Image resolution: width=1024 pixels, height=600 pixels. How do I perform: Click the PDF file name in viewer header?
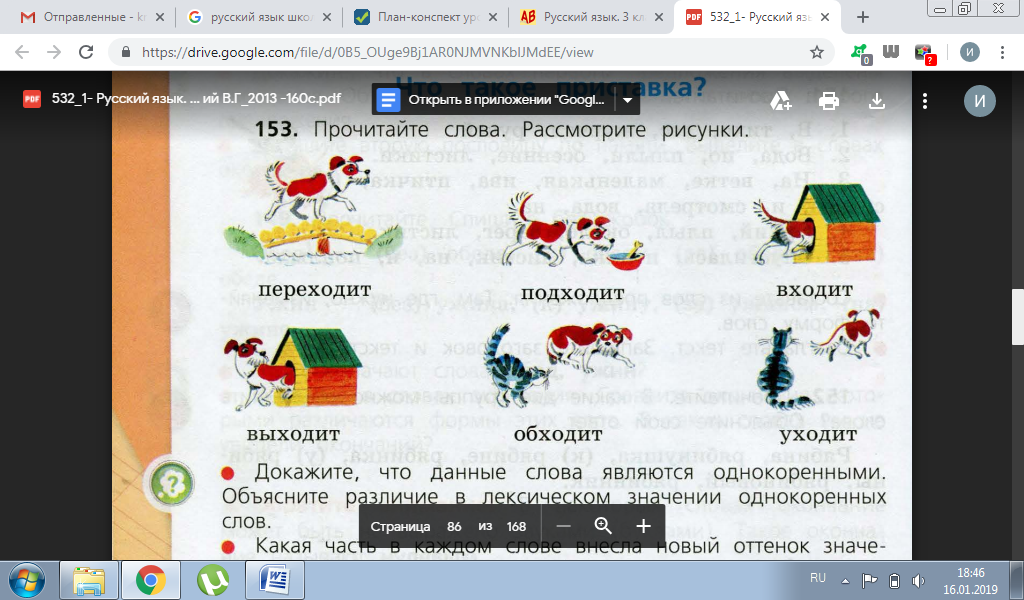coord(196,99)
